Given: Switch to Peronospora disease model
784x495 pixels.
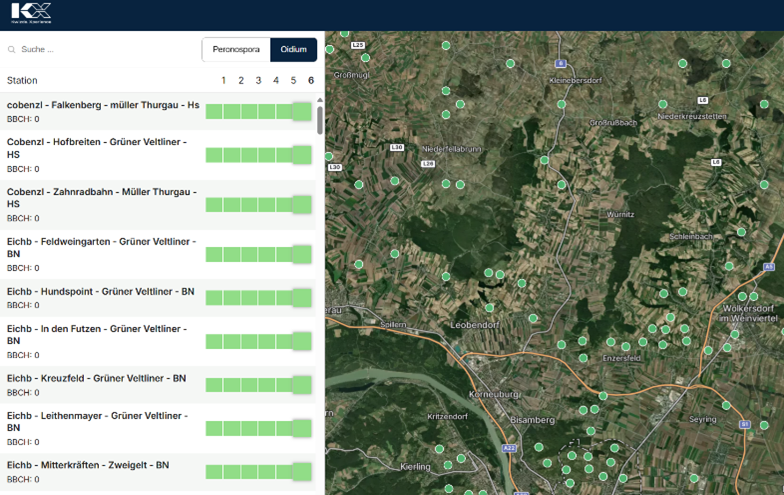Looking at the screenshot, I should [236, 49].
